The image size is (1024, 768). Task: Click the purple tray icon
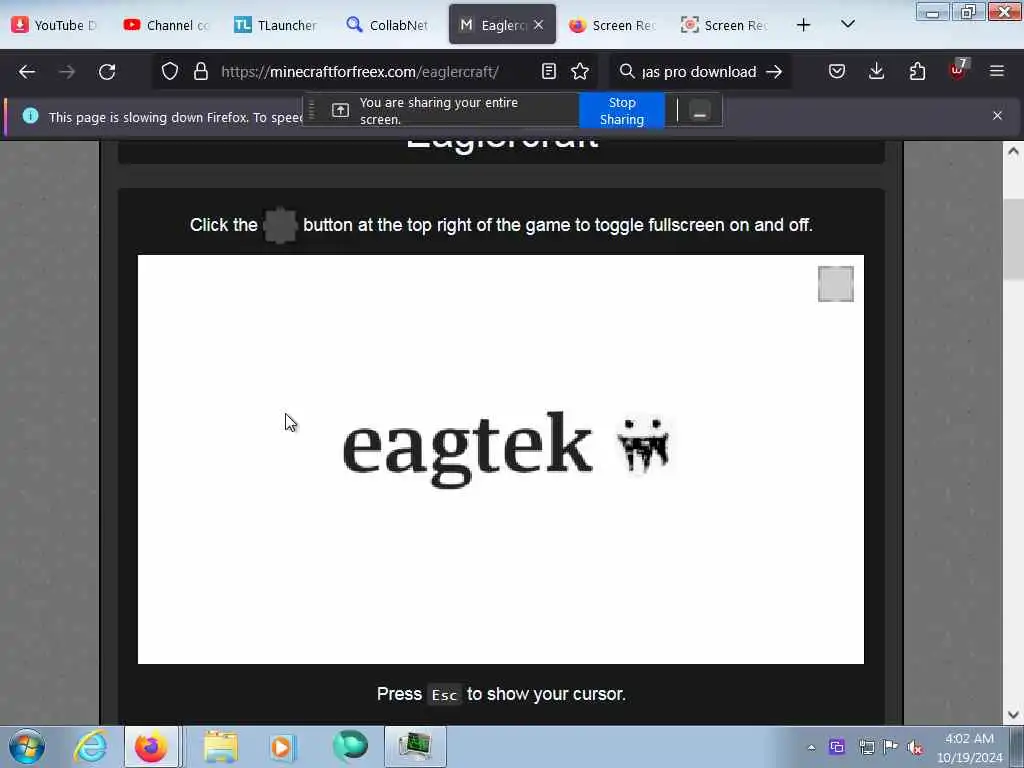click(837, 747)
